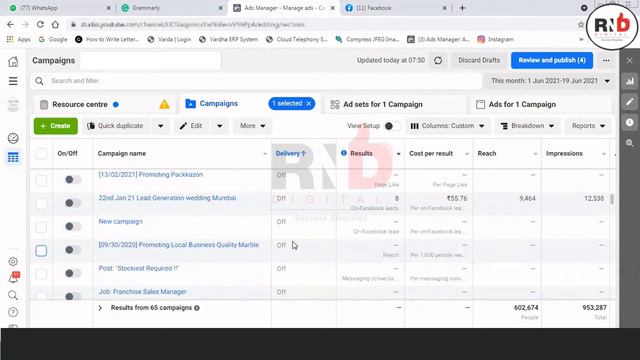Viewport: 640px width, 360px height.
Task: Tick checkbox for 22nd Jan 21 Lead Generation campaign
Action: click(x=41, y=203)
